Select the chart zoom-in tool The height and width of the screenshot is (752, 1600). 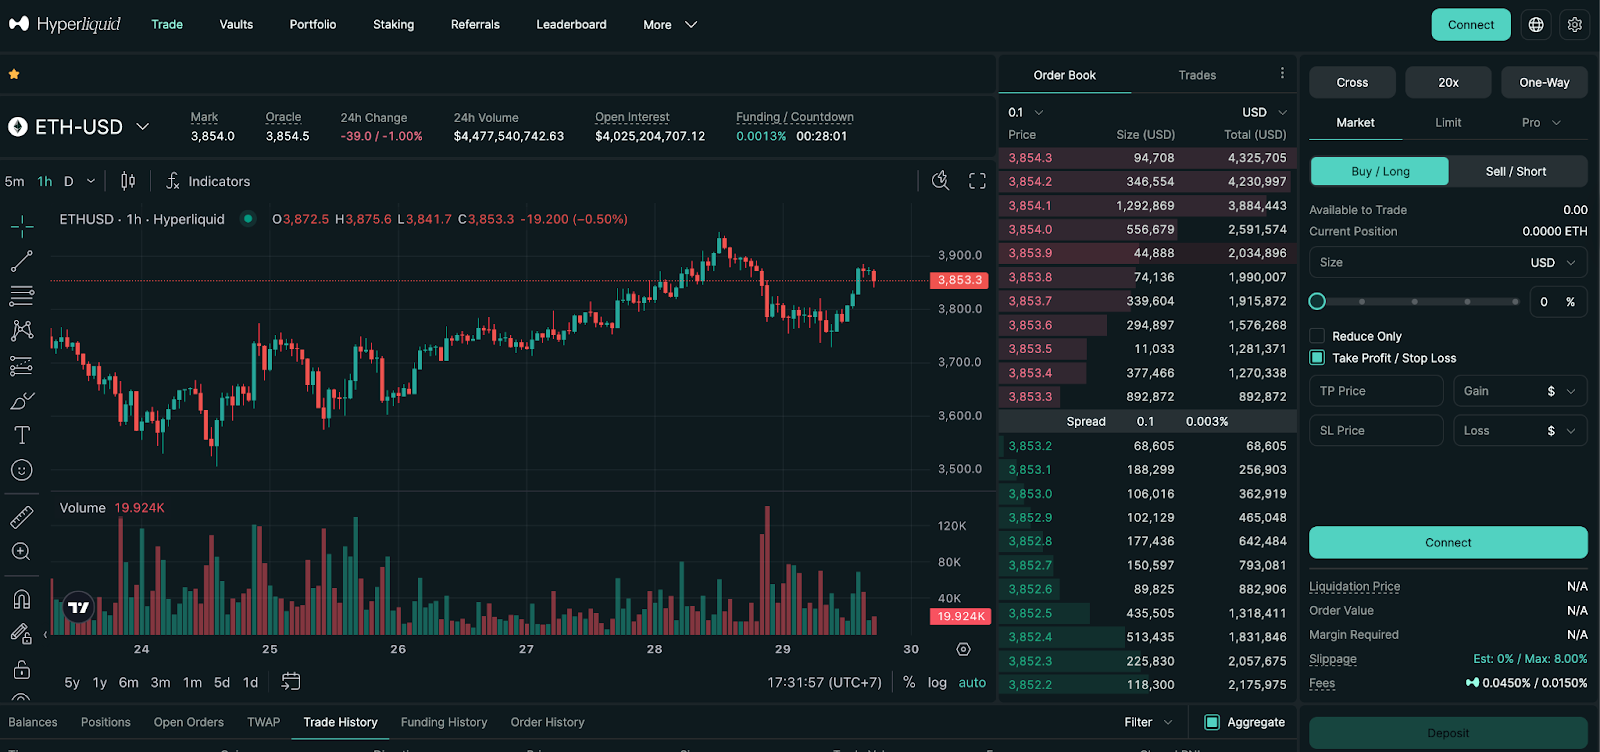22,552
